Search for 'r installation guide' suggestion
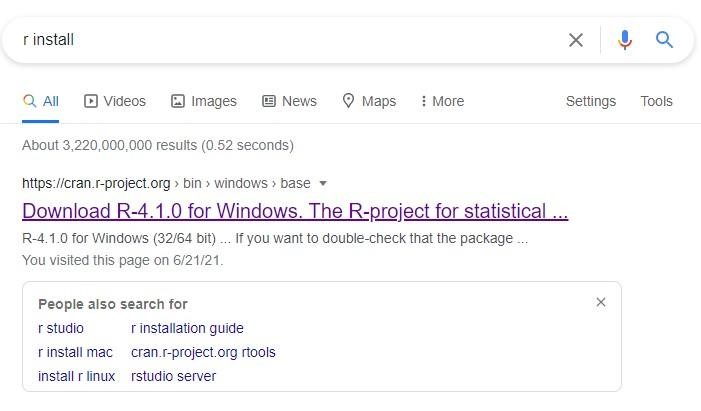Image resolution: width=701 pixels, height=411 pixels. pyautogui.click(x=187, y=328)
